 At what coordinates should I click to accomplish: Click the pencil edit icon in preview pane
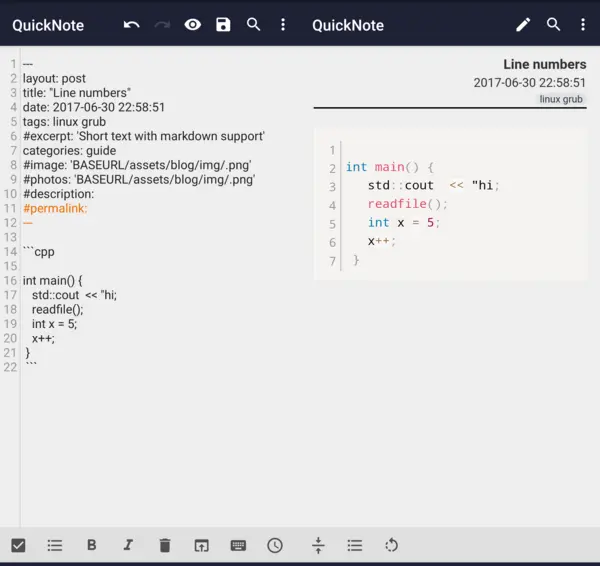click(523, 25)
